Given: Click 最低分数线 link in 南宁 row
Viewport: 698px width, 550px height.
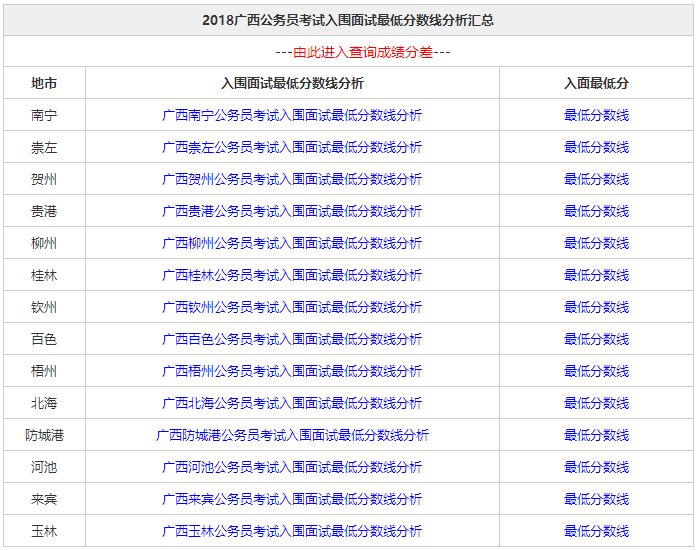Looking at the screenshot, I should [x=597, y=115].
